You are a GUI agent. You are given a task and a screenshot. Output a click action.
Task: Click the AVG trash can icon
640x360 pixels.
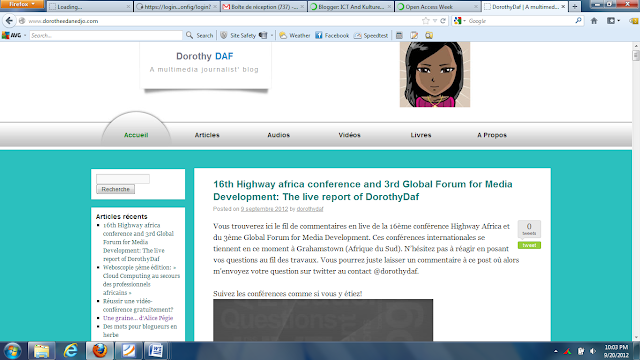pos(263,36)
